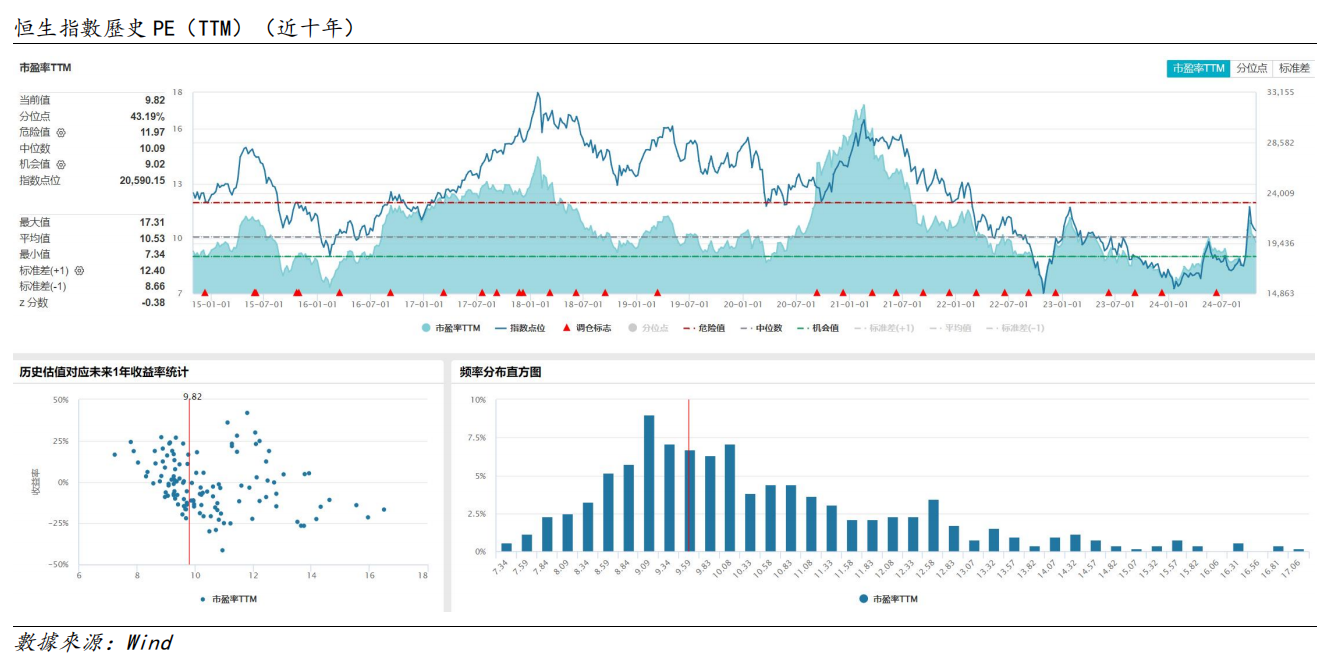Toggle 市盈率TTM legend under the histogram
Image resolution: width=1317 pixels, height=667 pixels.
click(887, 599)
